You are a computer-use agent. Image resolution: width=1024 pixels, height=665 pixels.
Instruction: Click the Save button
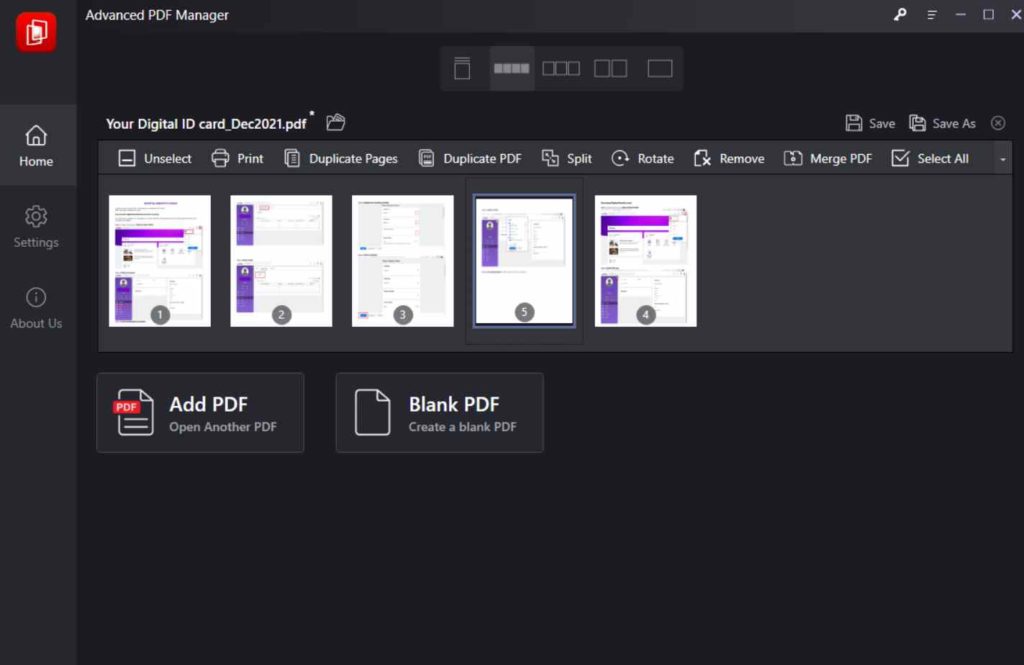pos(870,123)
